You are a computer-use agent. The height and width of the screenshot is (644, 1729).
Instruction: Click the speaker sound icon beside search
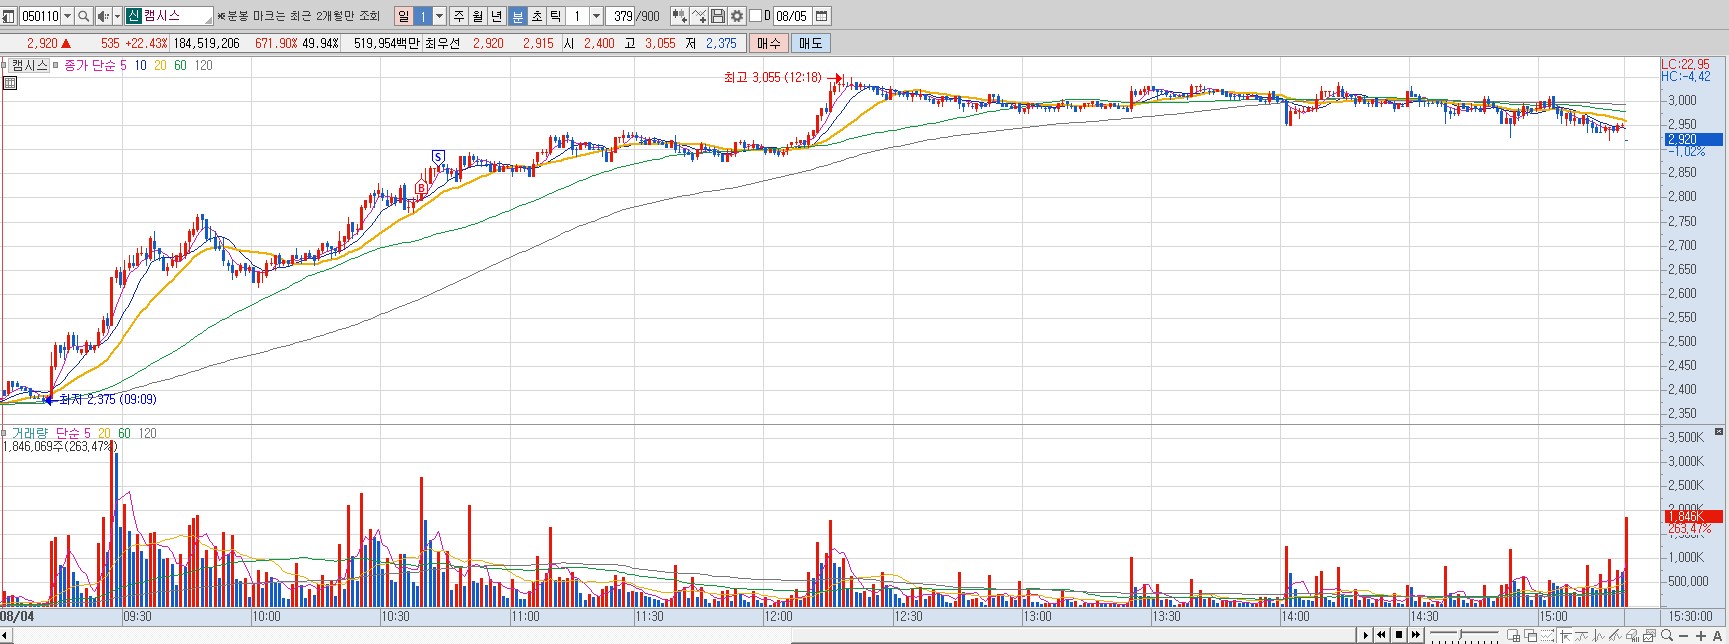click(x=102, y=16)
